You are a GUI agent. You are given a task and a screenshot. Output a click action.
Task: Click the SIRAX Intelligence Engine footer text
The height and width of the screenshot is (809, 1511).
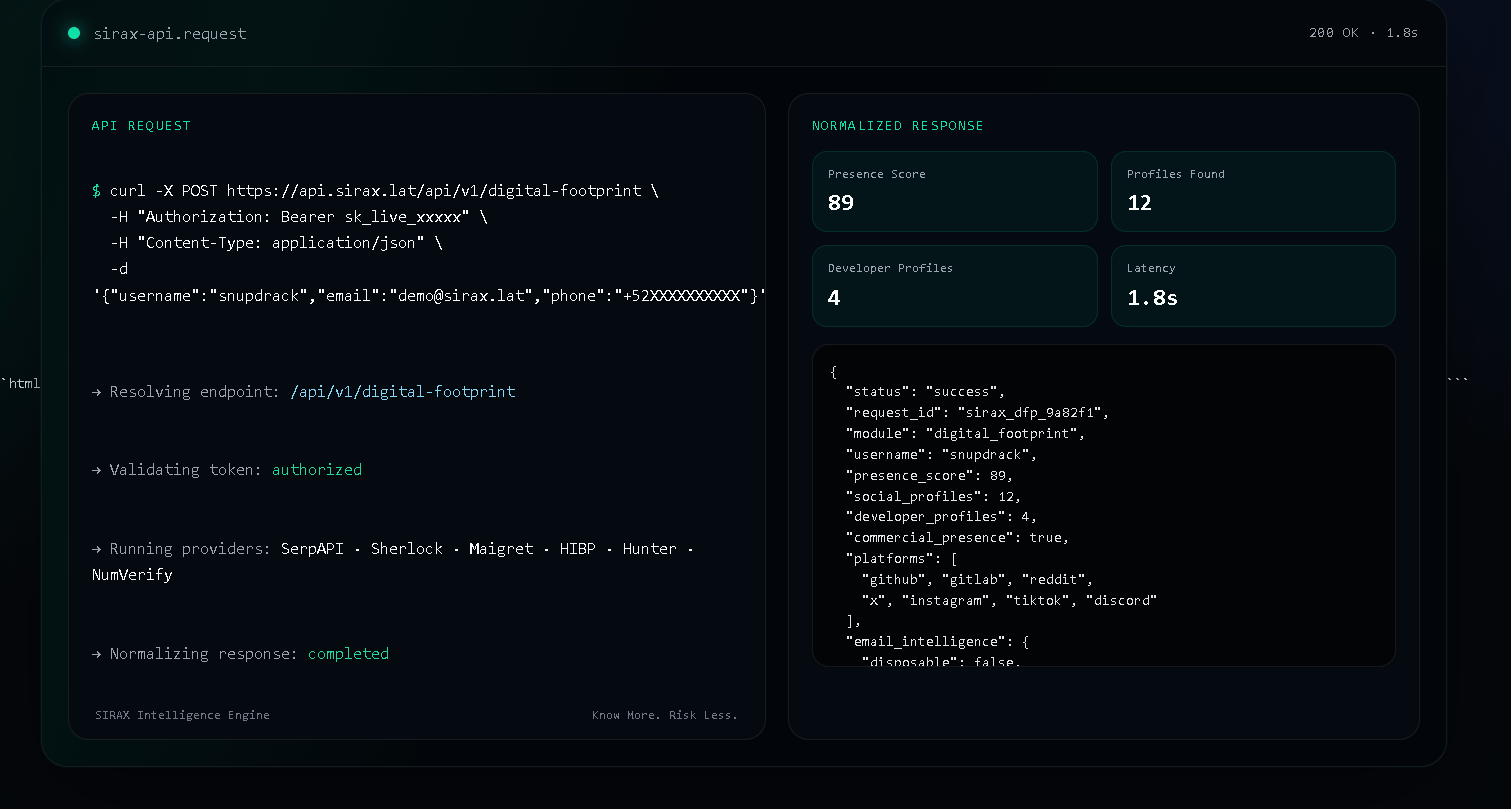tap(182, 715)
